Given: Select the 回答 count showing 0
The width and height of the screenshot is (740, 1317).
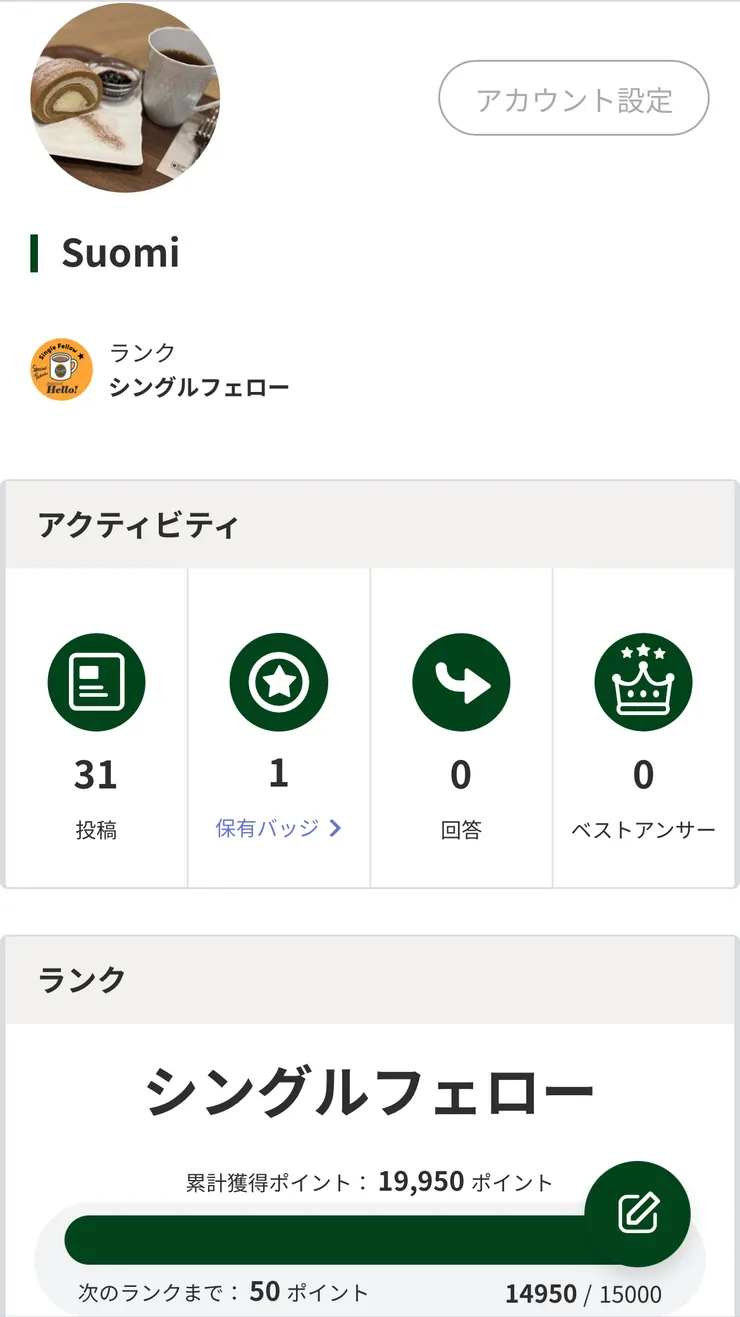Looking at the screenshot, I should (x=462, y=775).
